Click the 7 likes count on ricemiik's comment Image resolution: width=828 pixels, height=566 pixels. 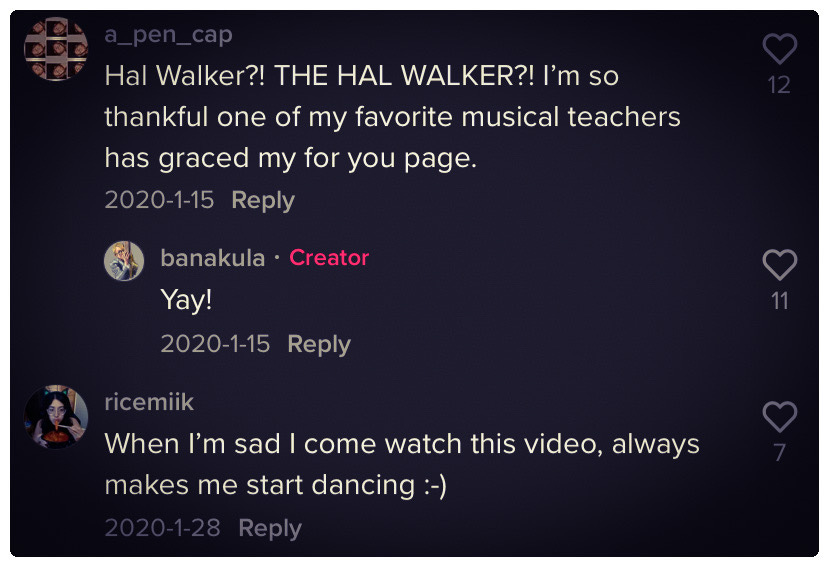coord(779,452)
